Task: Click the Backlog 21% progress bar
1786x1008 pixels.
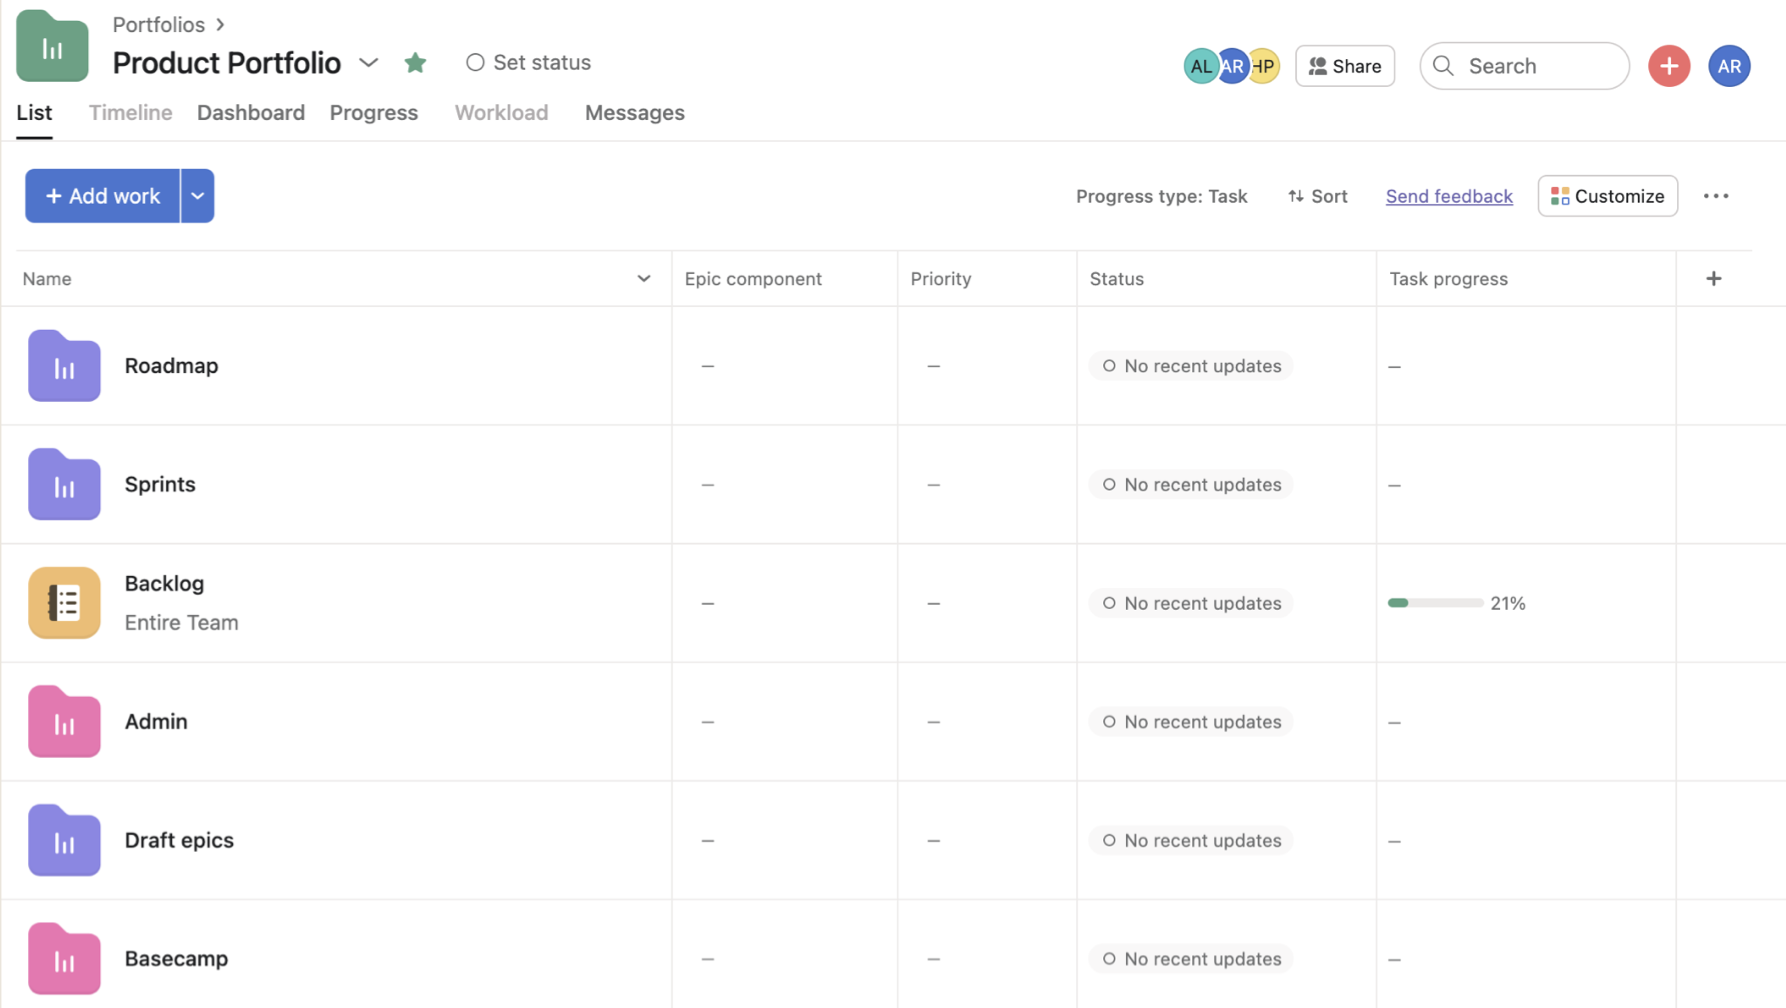Action: coord(1435,603)
